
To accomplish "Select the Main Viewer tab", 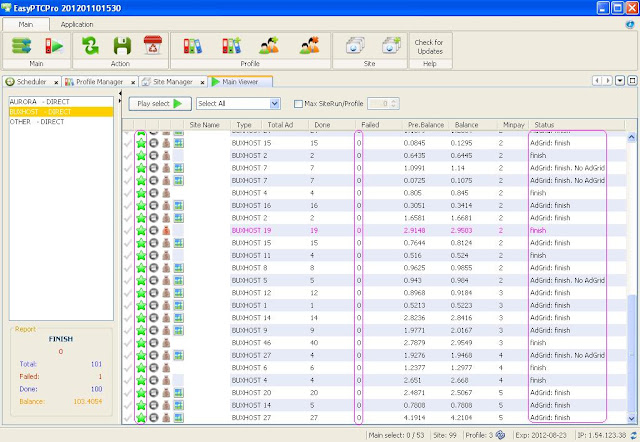I will (x=240, y=82).
